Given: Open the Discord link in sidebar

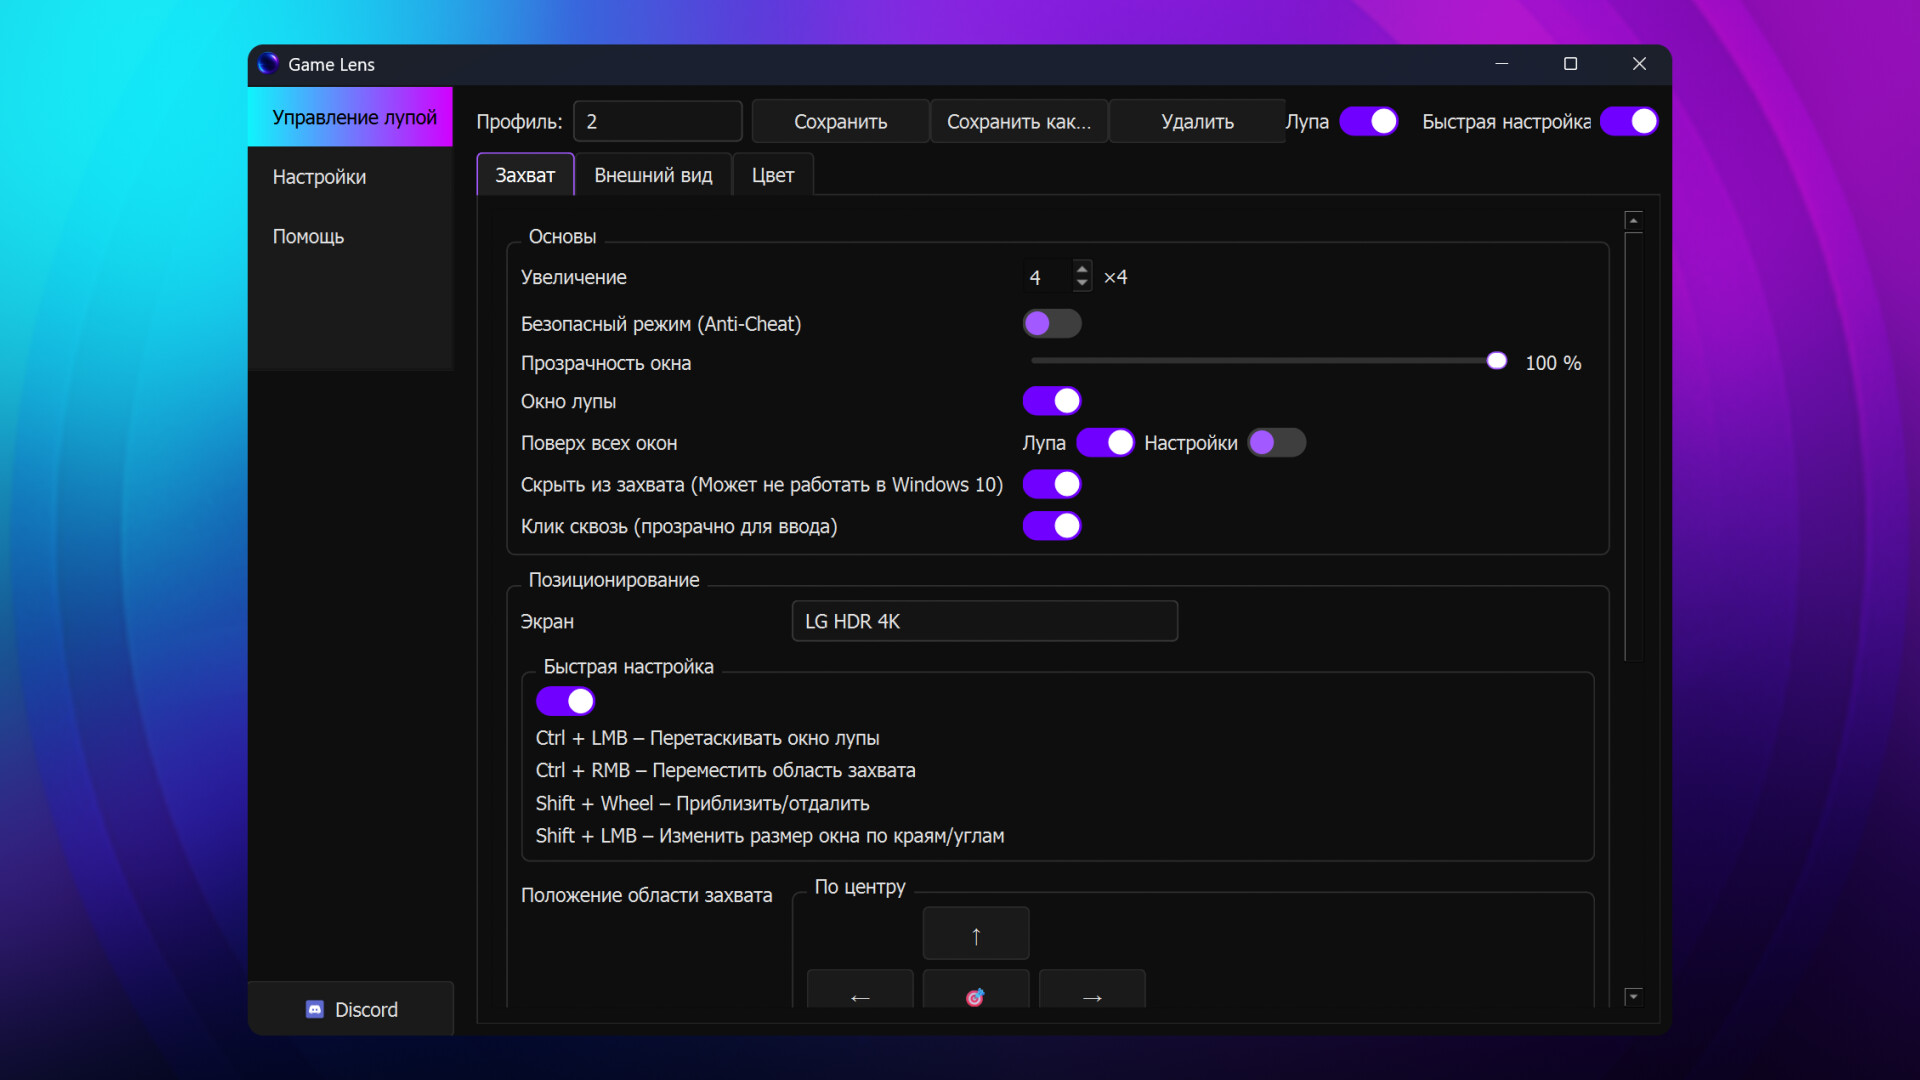Looking at the screenshot, I should pyautogui.click(x=351, y=1009).
